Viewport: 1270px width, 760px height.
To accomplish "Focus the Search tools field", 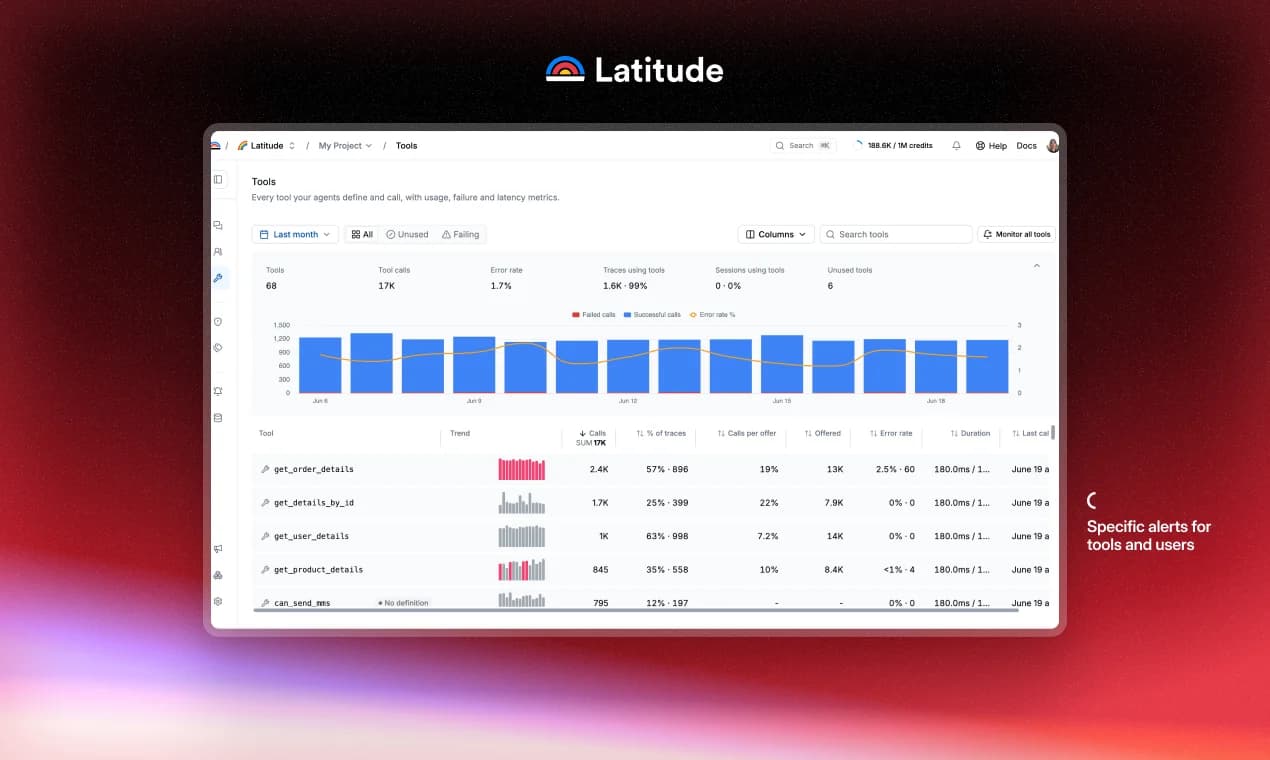I will (896, 234).
